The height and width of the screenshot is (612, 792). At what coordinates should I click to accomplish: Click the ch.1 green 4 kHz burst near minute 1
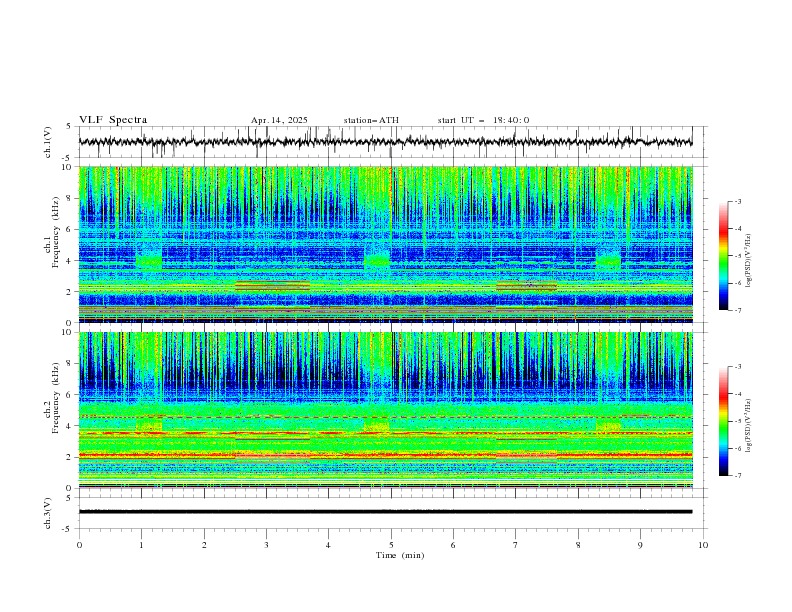pos(149,261)
